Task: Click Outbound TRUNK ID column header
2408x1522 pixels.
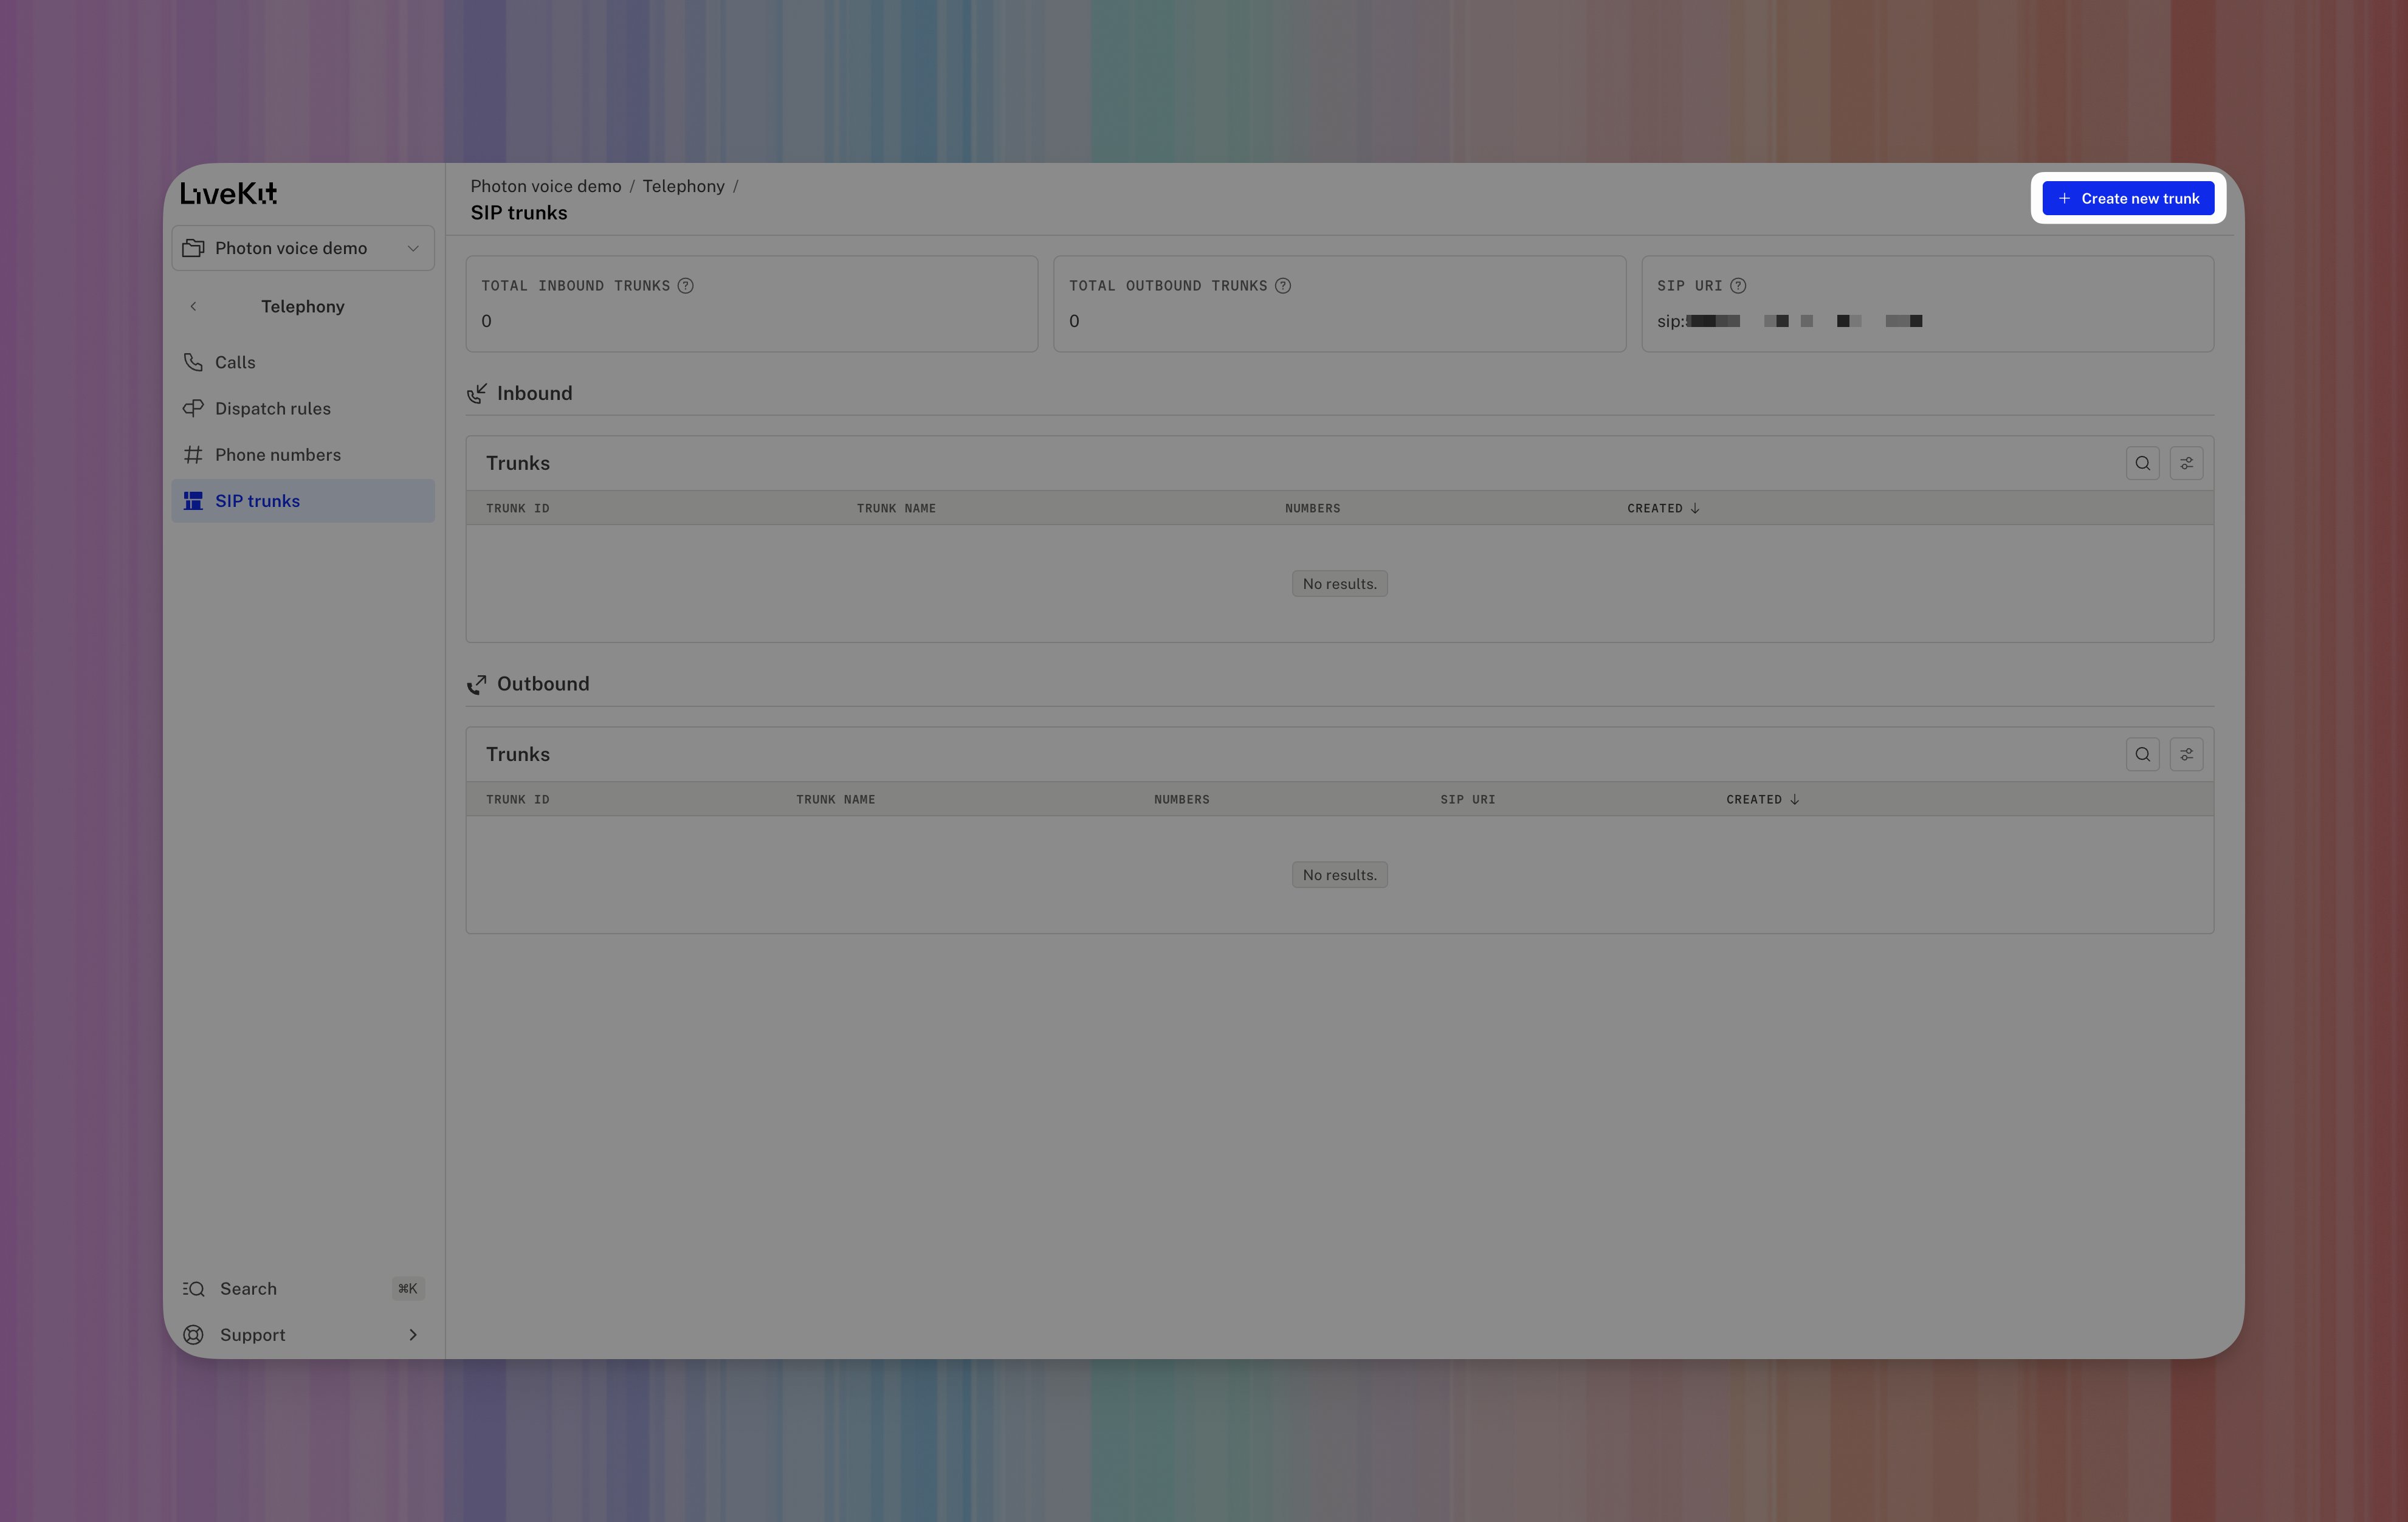Action: click(x=517, y=799)
